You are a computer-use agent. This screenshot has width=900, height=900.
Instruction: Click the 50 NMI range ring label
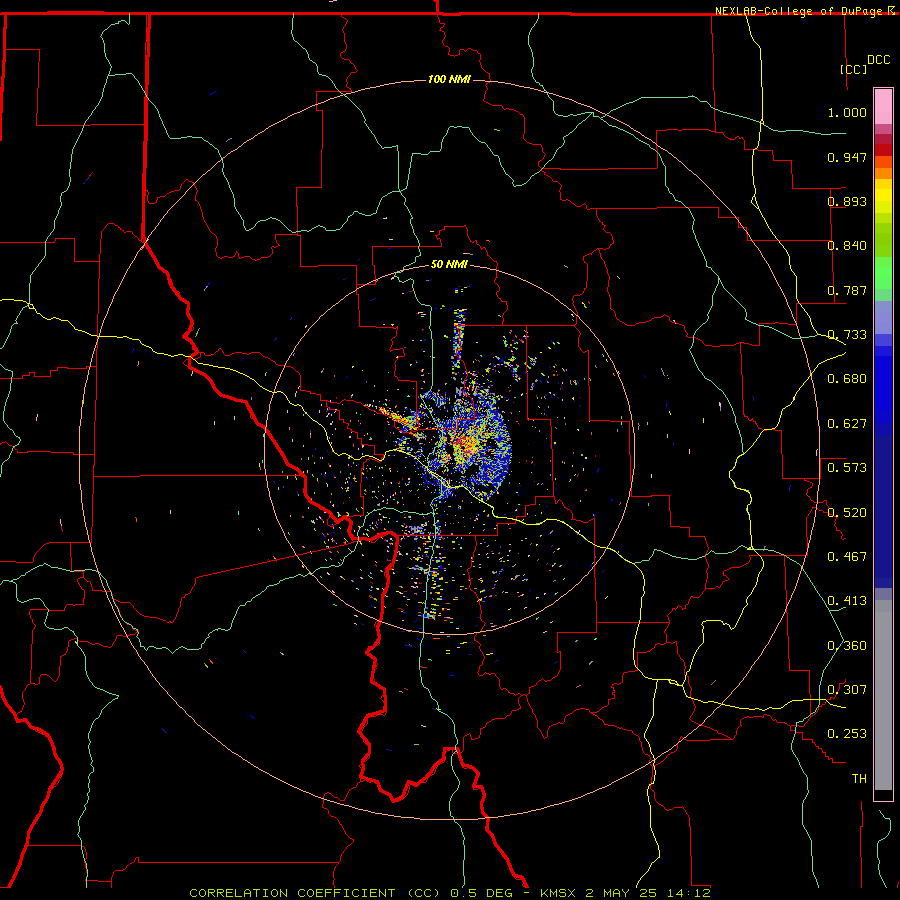click(x=449, y=264)
